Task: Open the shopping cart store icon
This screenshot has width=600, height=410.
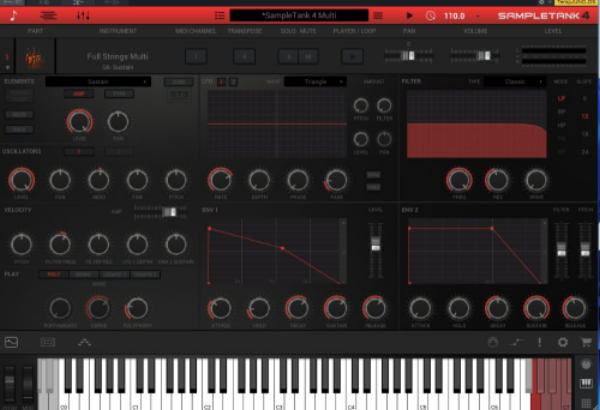Action: point(586,342)
